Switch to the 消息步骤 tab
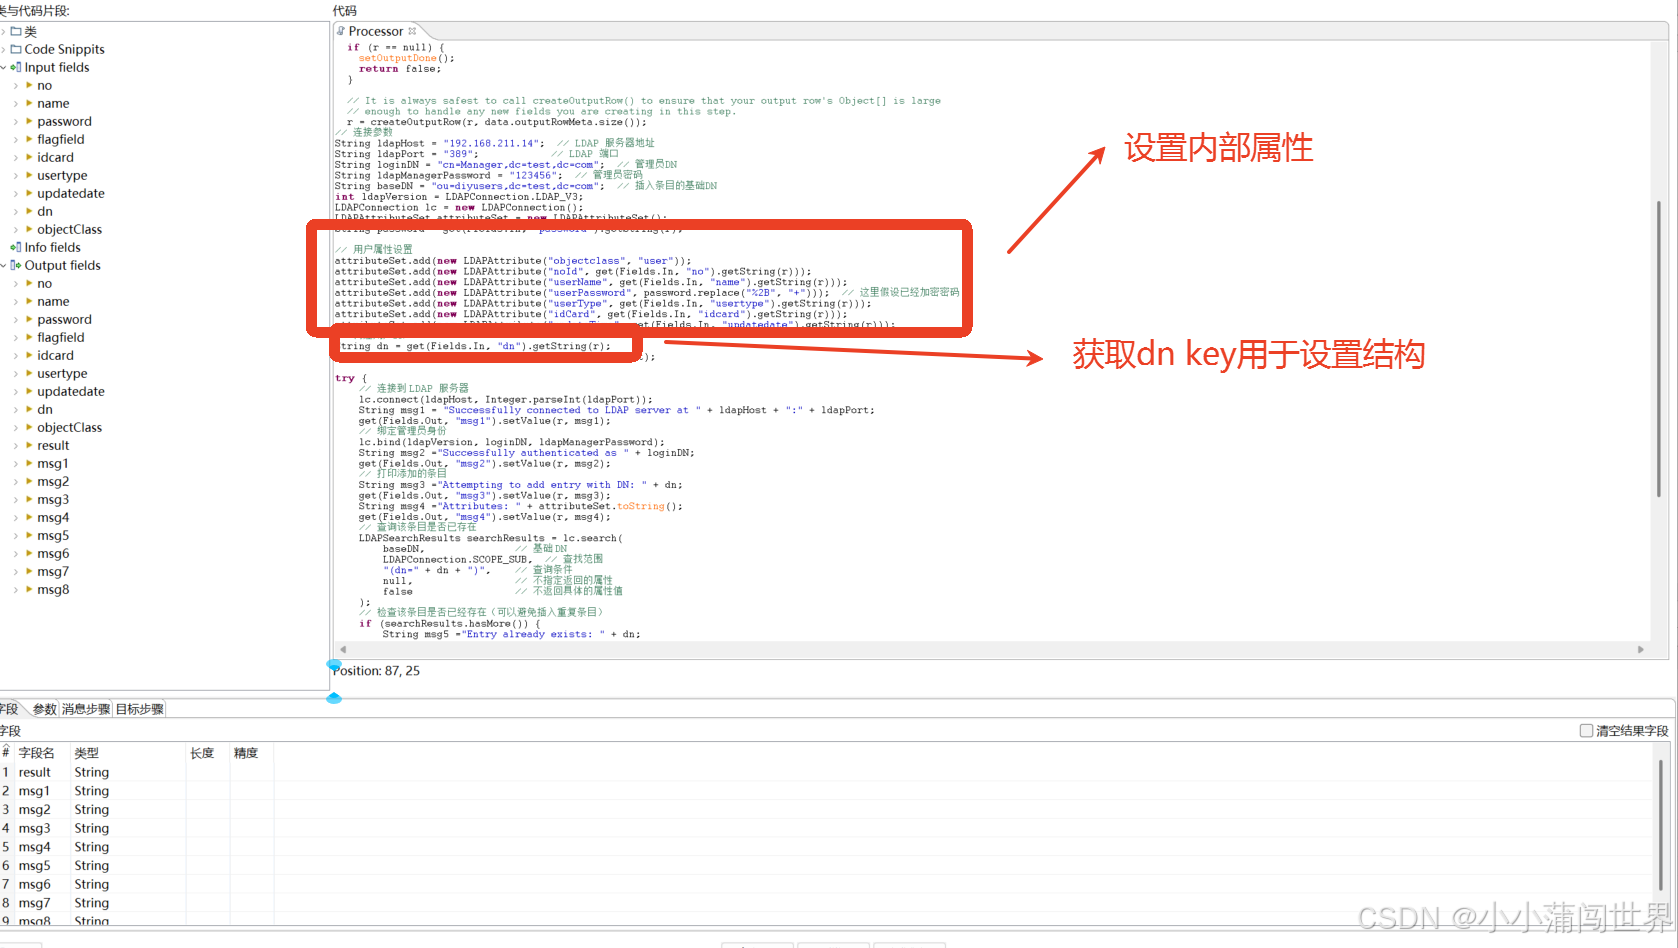 click(x=85, y=708)
